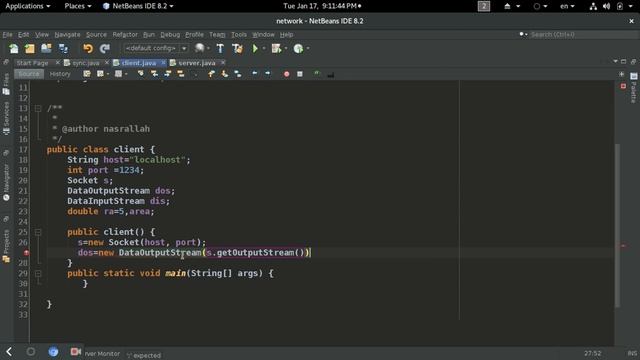Click Shift Line Right arrow icon
The image size is (640, 360).
click(268, 74)
